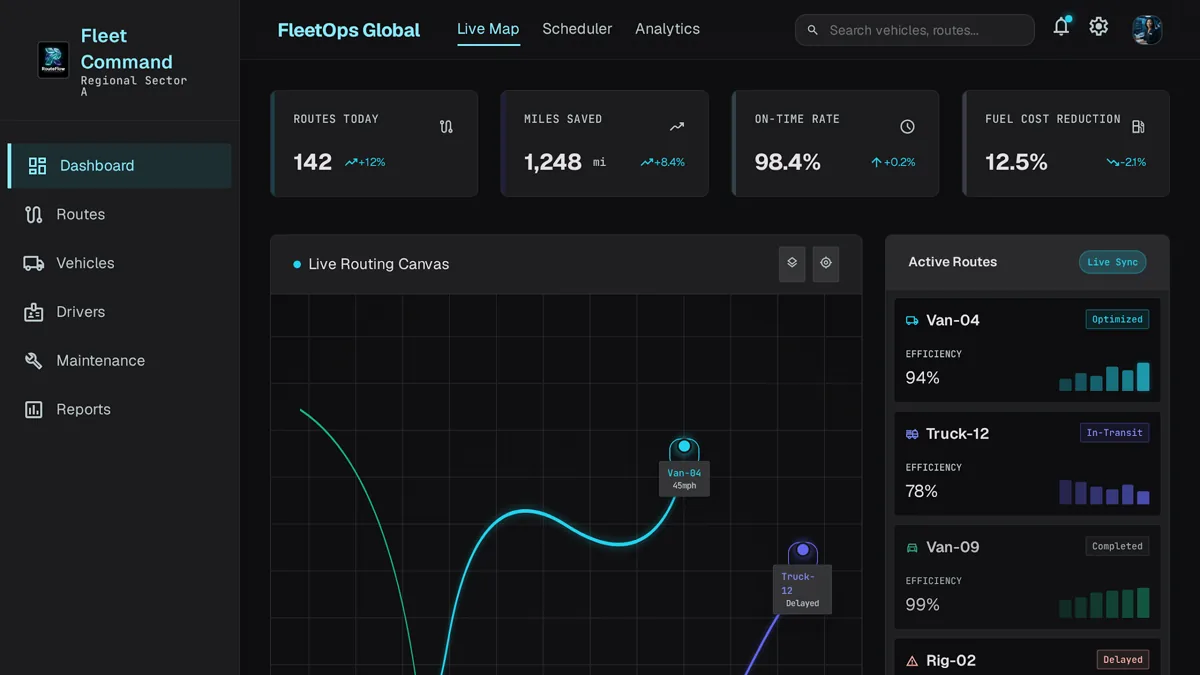
Task: Click the Active Routes panel heading
Action: click(x=952, y=262)
